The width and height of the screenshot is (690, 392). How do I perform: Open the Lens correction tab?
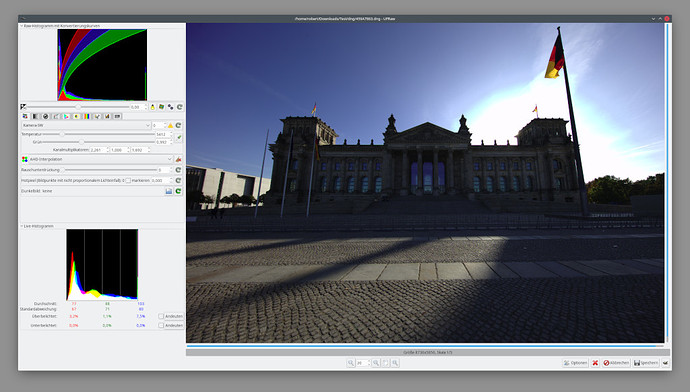tap(45, 116)
